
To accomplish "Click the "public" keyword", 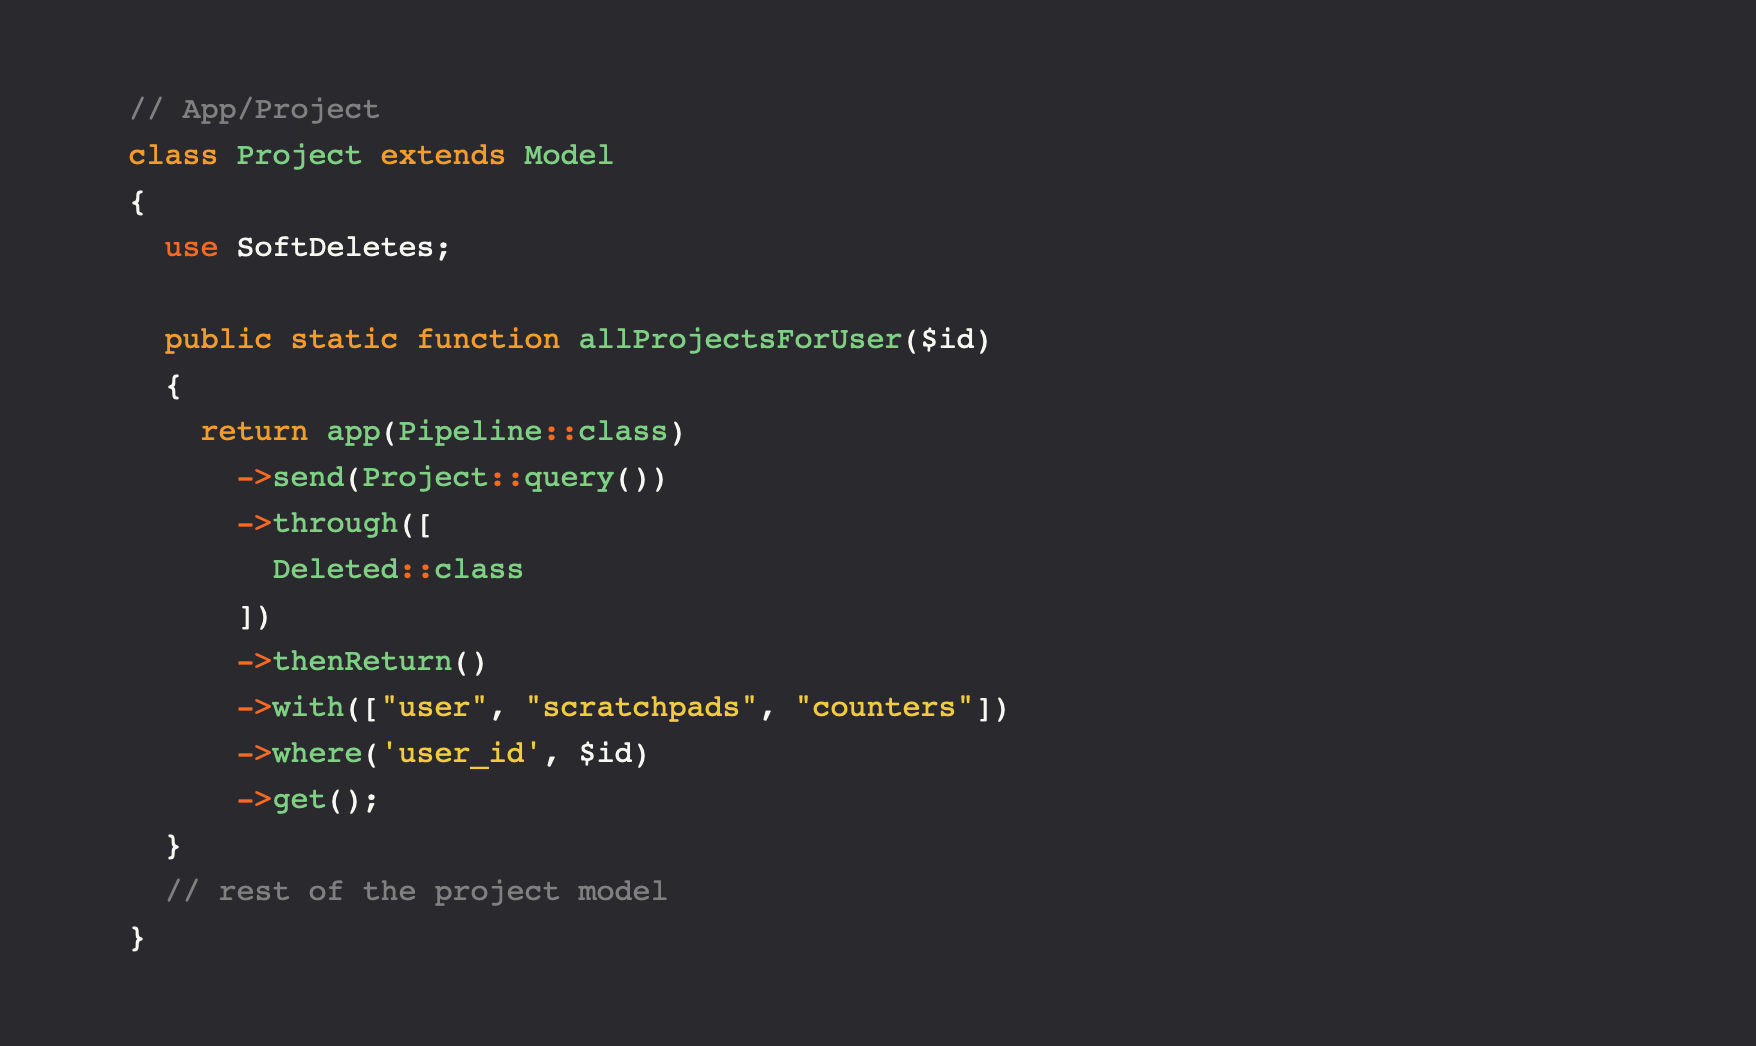I will 218,339.
